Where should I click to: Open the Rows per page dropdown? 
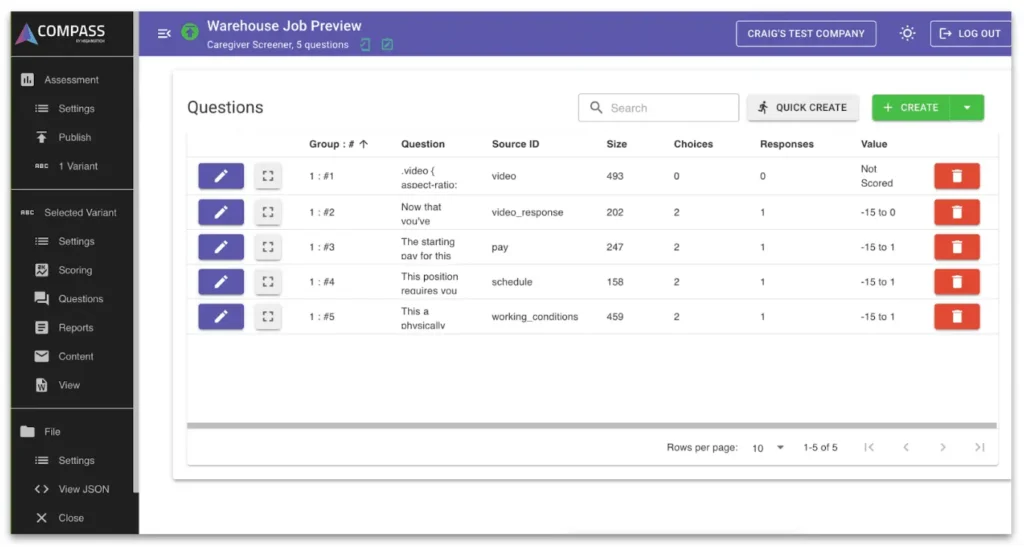[x=768, y=448]
